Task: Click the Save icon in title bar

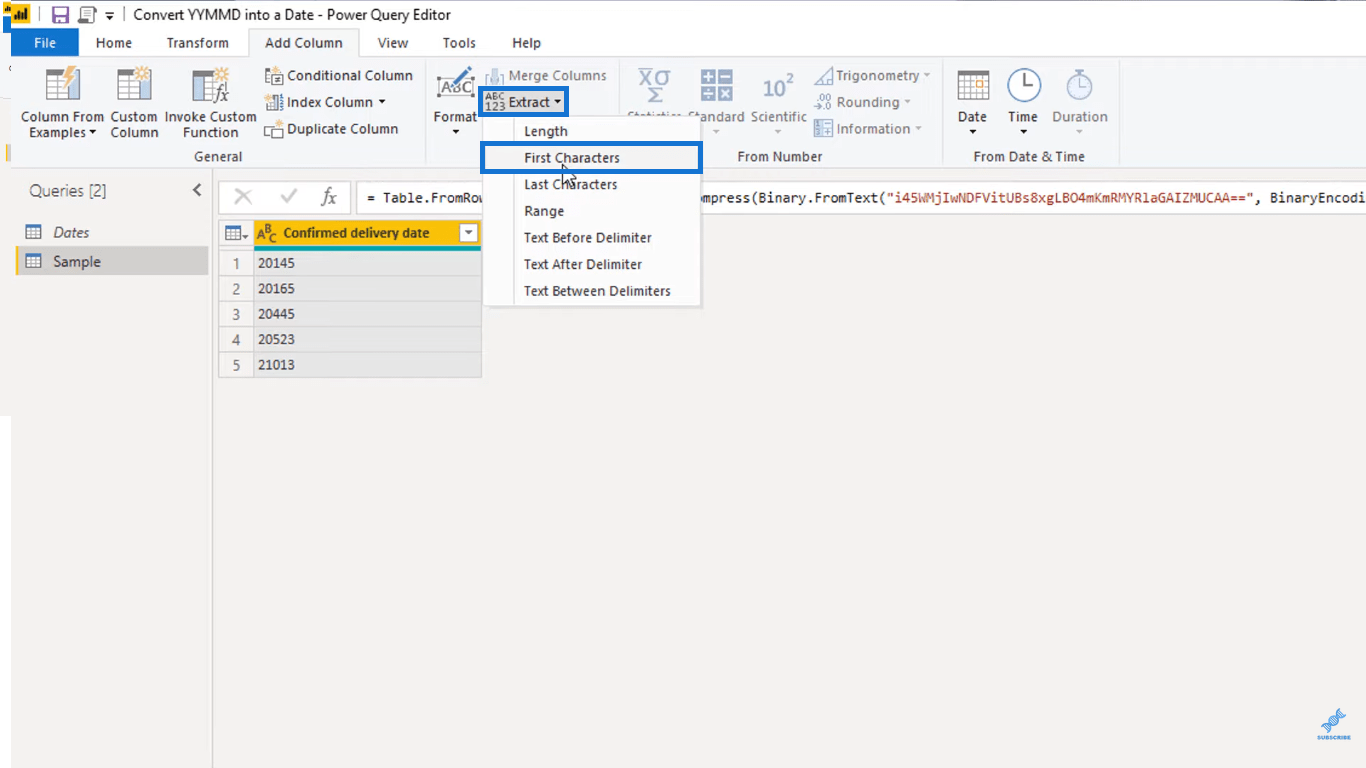Action: [x=60, y=15]
